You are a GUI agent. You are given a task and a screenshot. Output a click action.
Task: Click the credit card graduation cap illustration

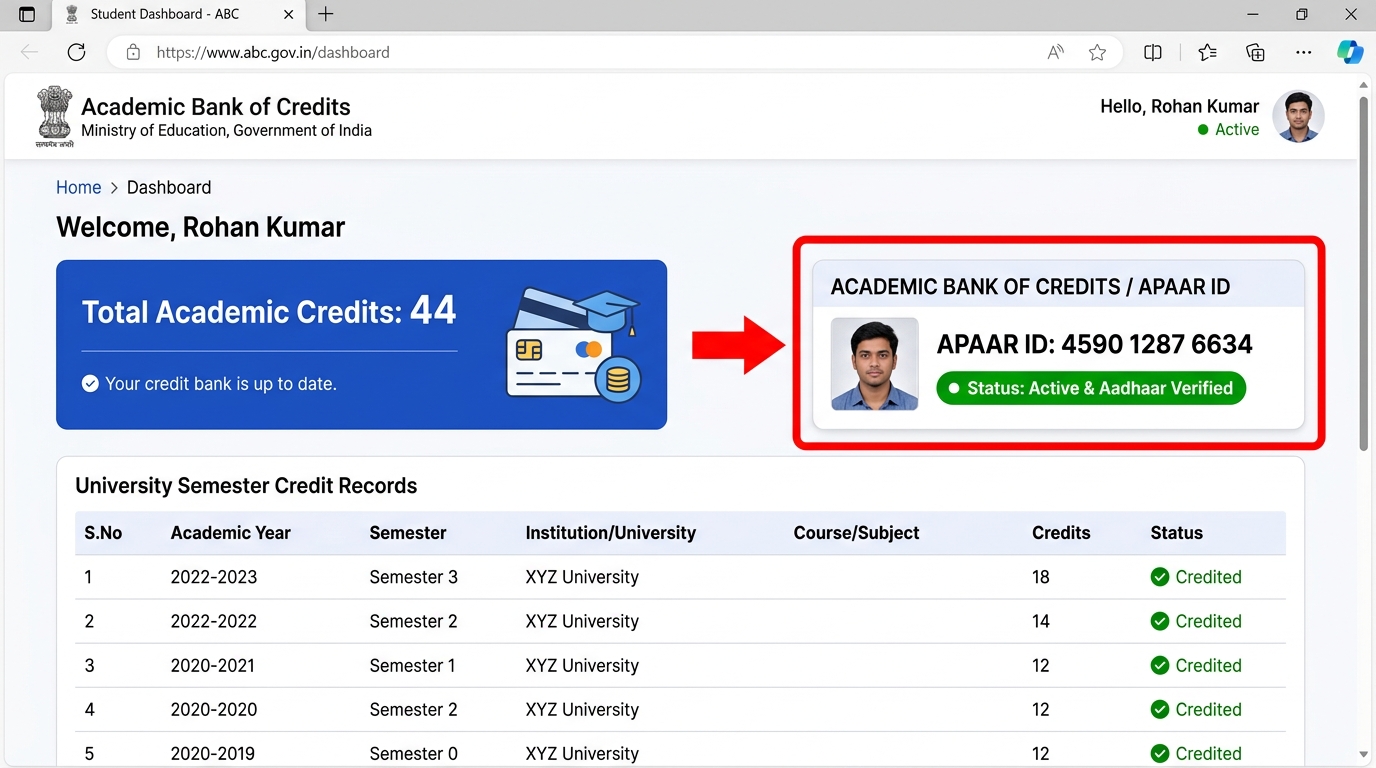tap(575, 345)
